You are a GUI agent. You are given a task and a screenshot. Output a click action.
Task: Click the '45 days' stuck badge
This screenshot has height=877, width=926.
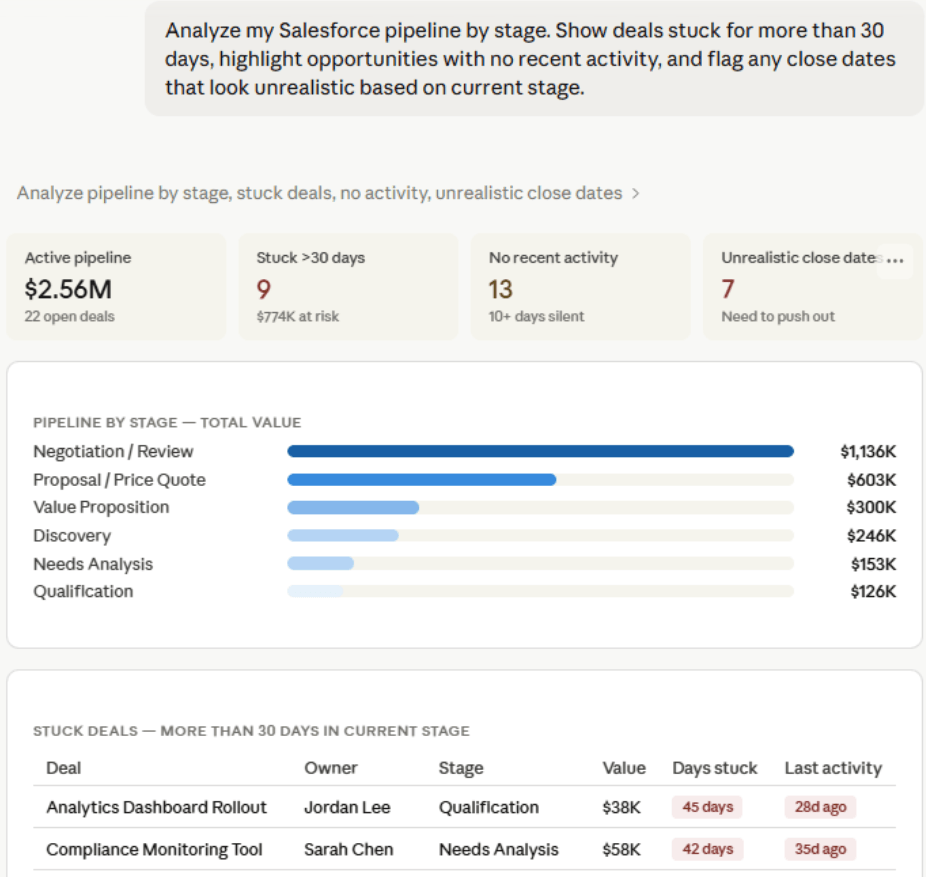click(707, 807)
